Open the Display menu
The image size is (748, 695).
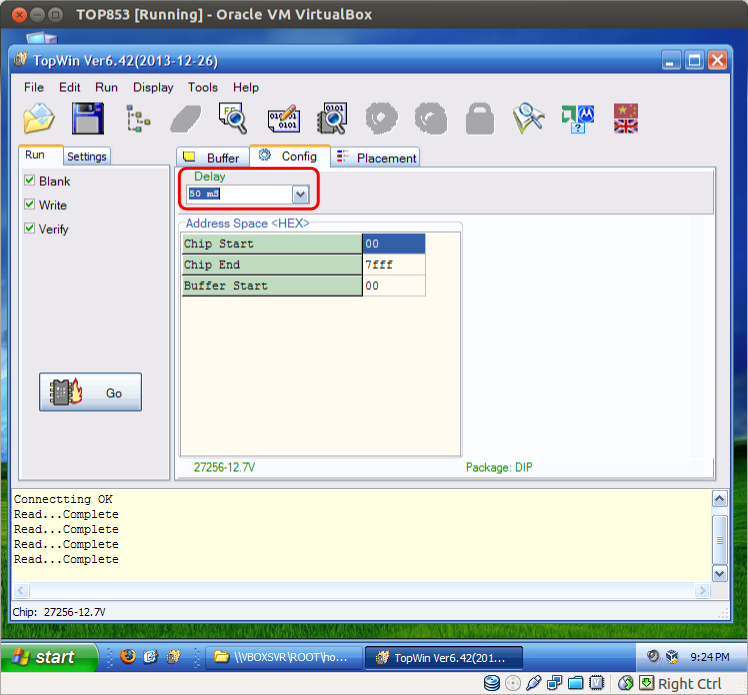click(153, 87)
